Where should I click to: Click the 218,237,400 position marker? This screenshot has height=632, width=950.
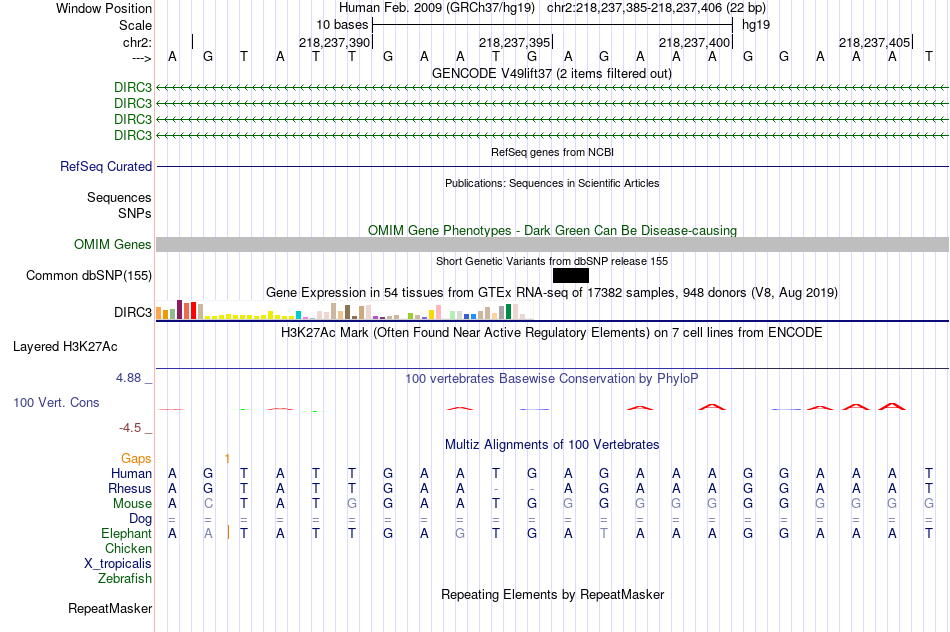[694, 42]
